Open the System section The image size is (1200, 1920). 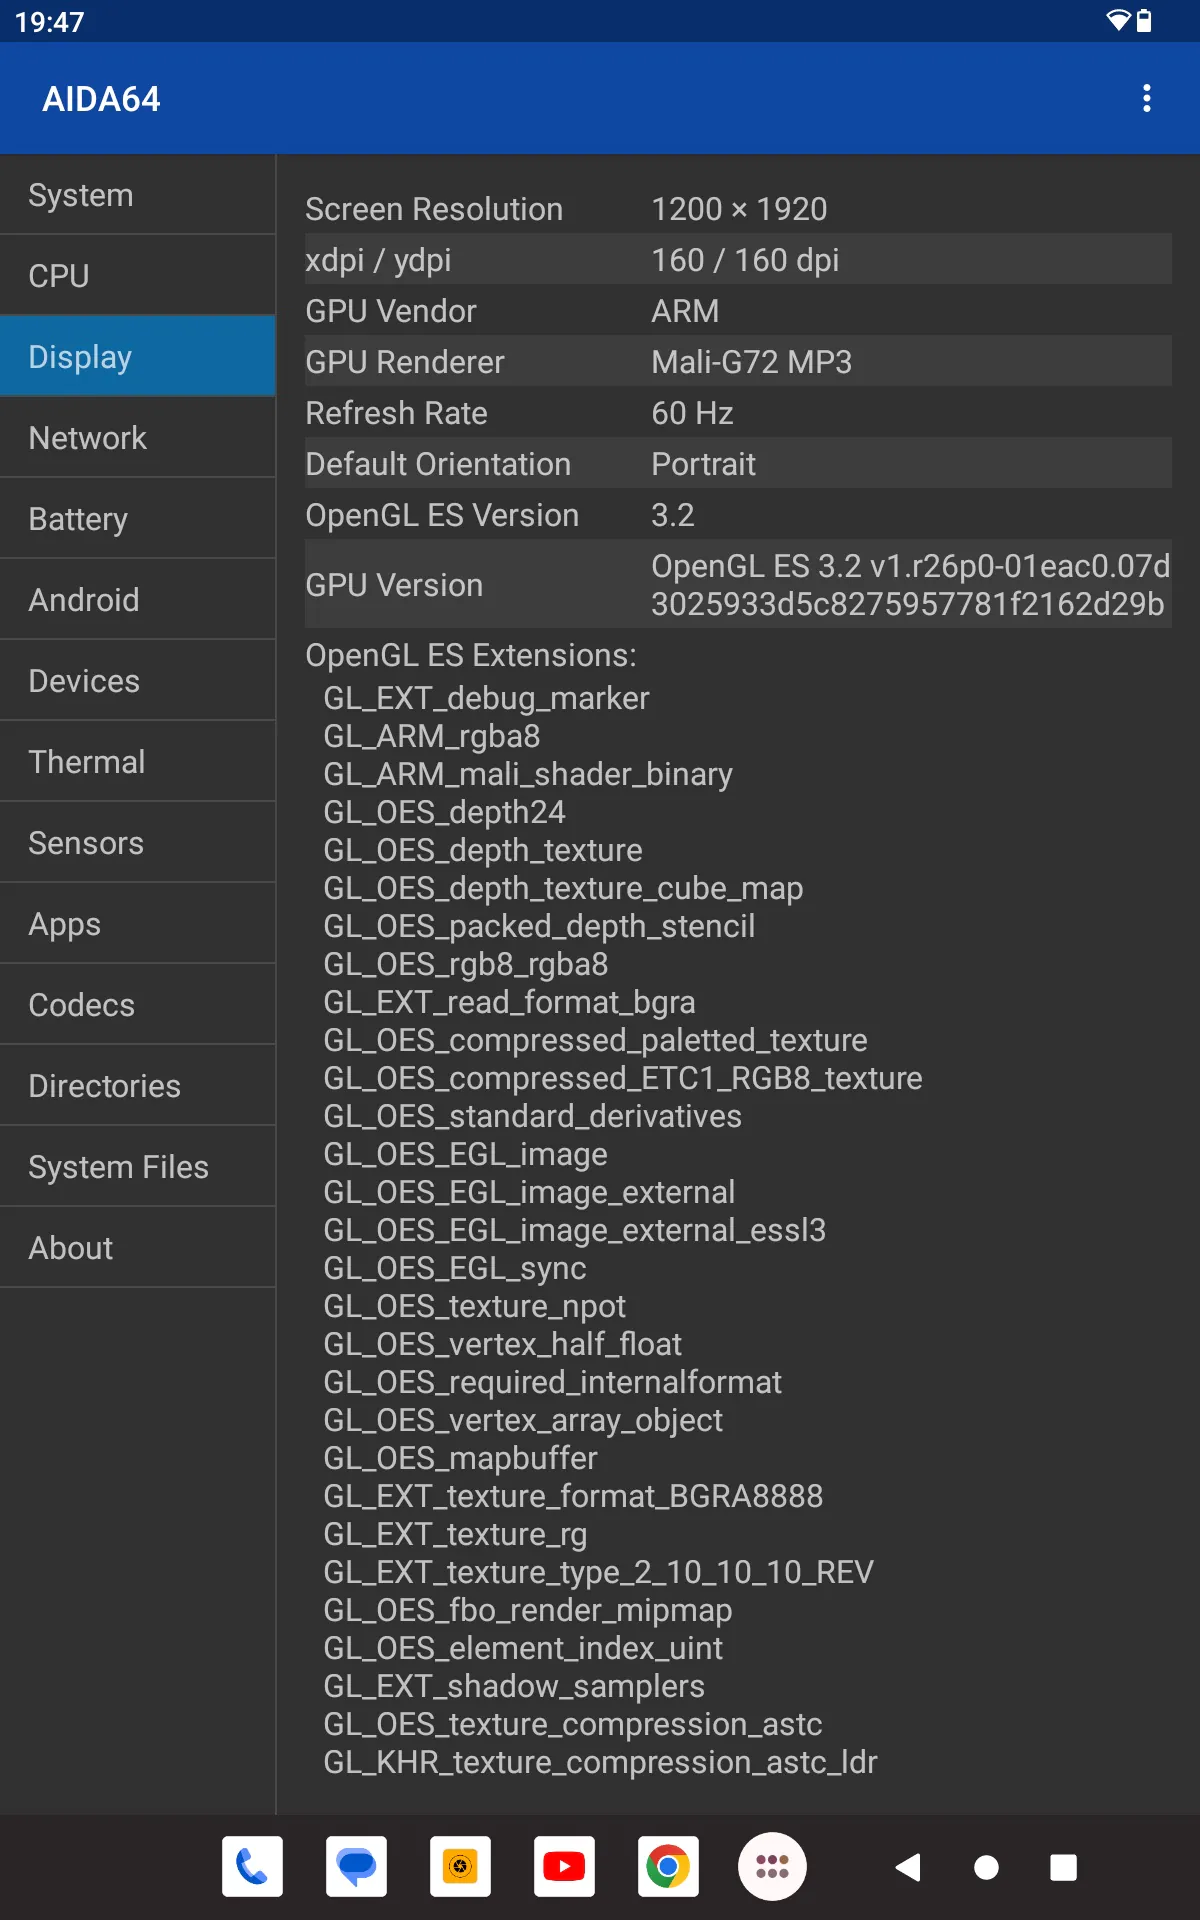tap(138, 195)
